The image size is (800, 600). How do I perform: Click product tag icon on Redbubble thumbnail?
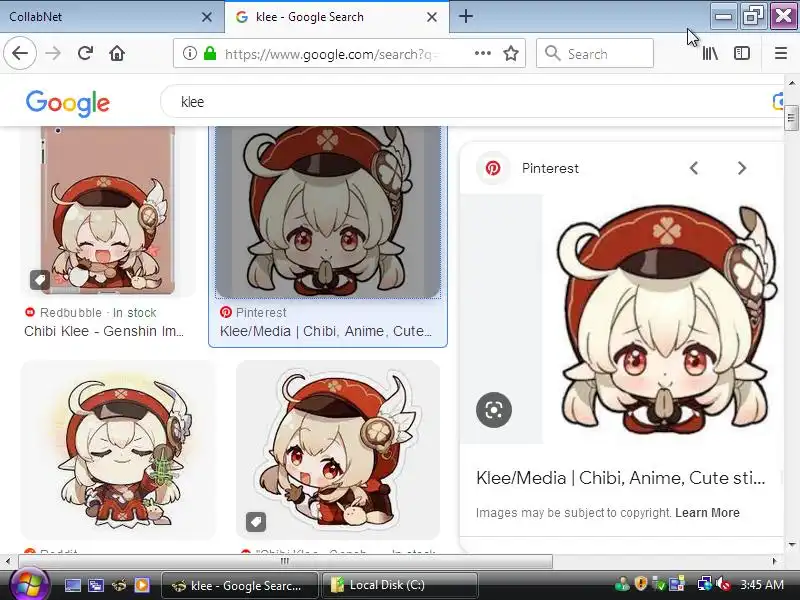pyautogui.click(x=40, y=279)
